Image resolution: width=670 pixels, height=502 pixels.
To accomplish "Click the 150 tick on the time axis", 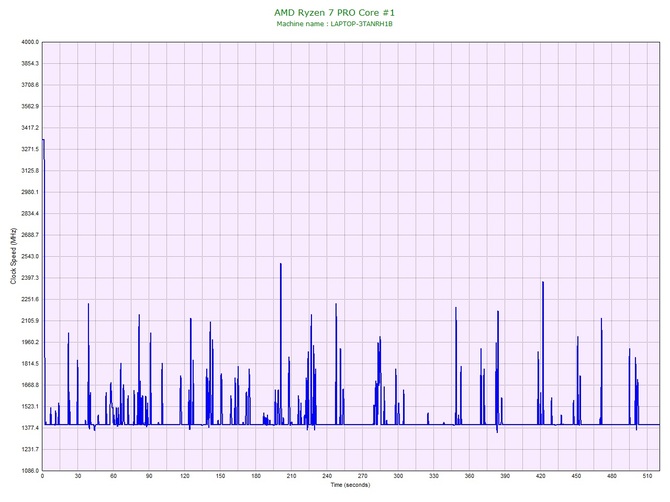I will 220,476.
